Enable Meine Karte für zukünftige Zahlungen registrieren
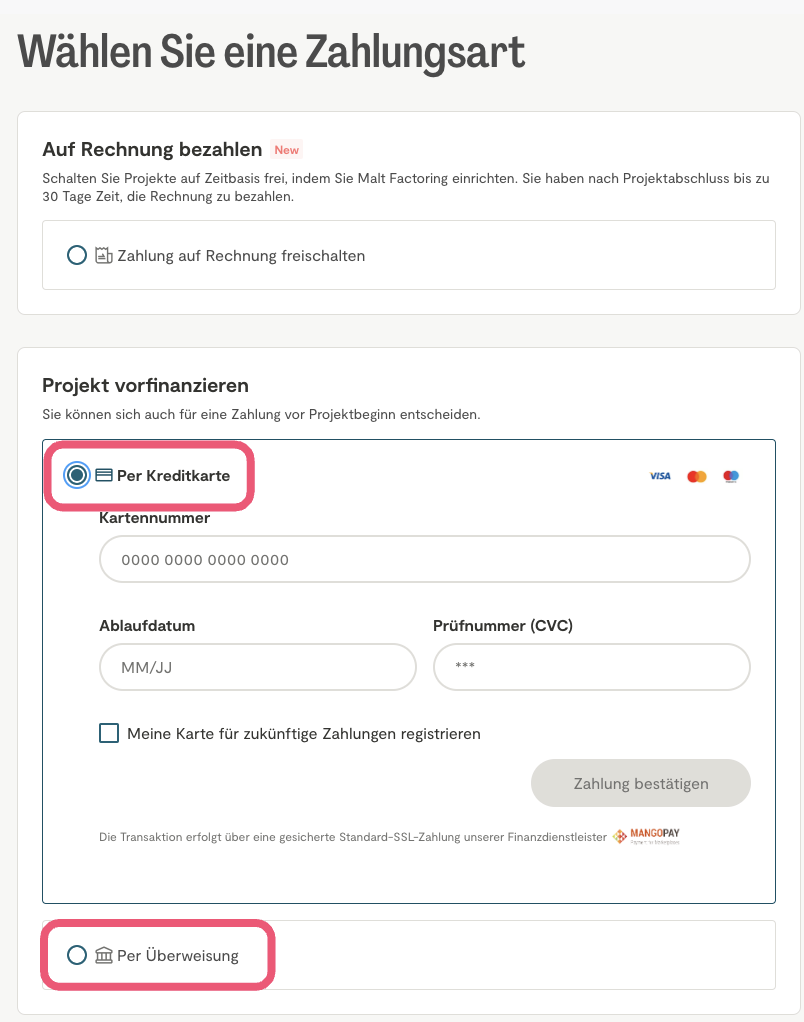Screen dimensions: 804x1022 tap(109, 733)
